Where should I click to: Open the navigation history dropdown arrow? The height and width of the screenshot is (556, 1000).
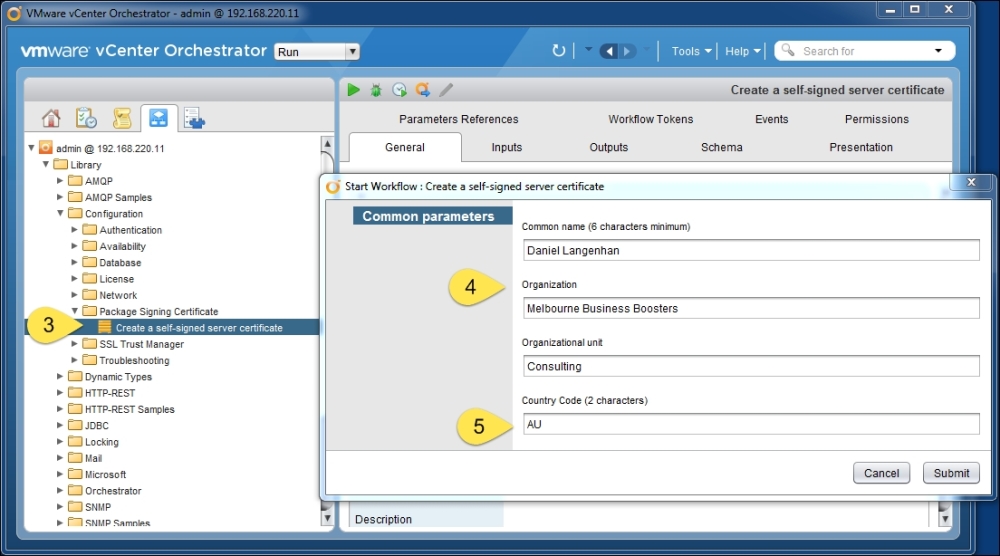click(588, 49)
